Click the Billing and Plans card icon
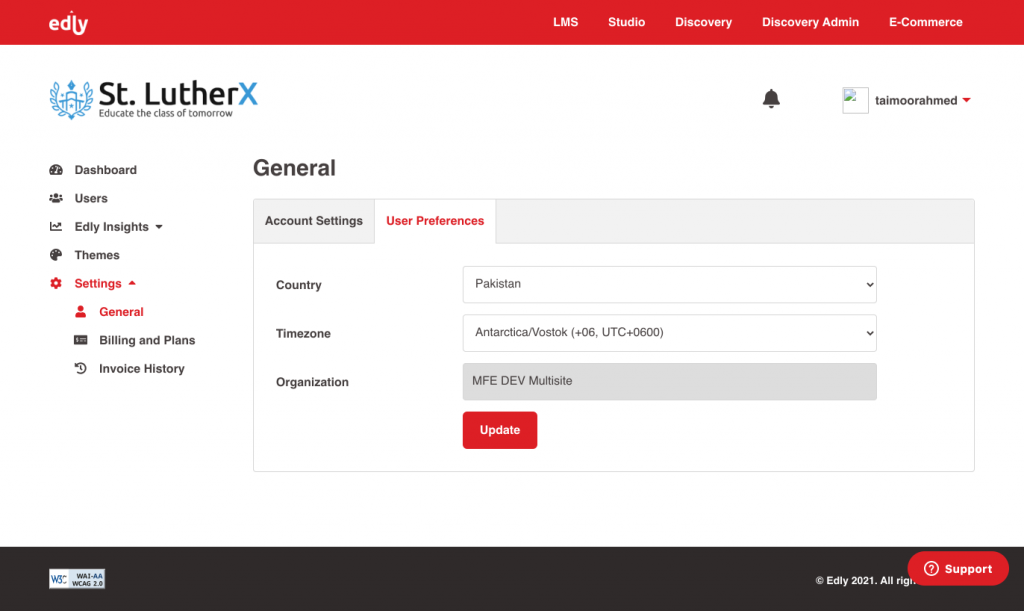The width and height of the screenshot is (1024, 611). point(80,340)
